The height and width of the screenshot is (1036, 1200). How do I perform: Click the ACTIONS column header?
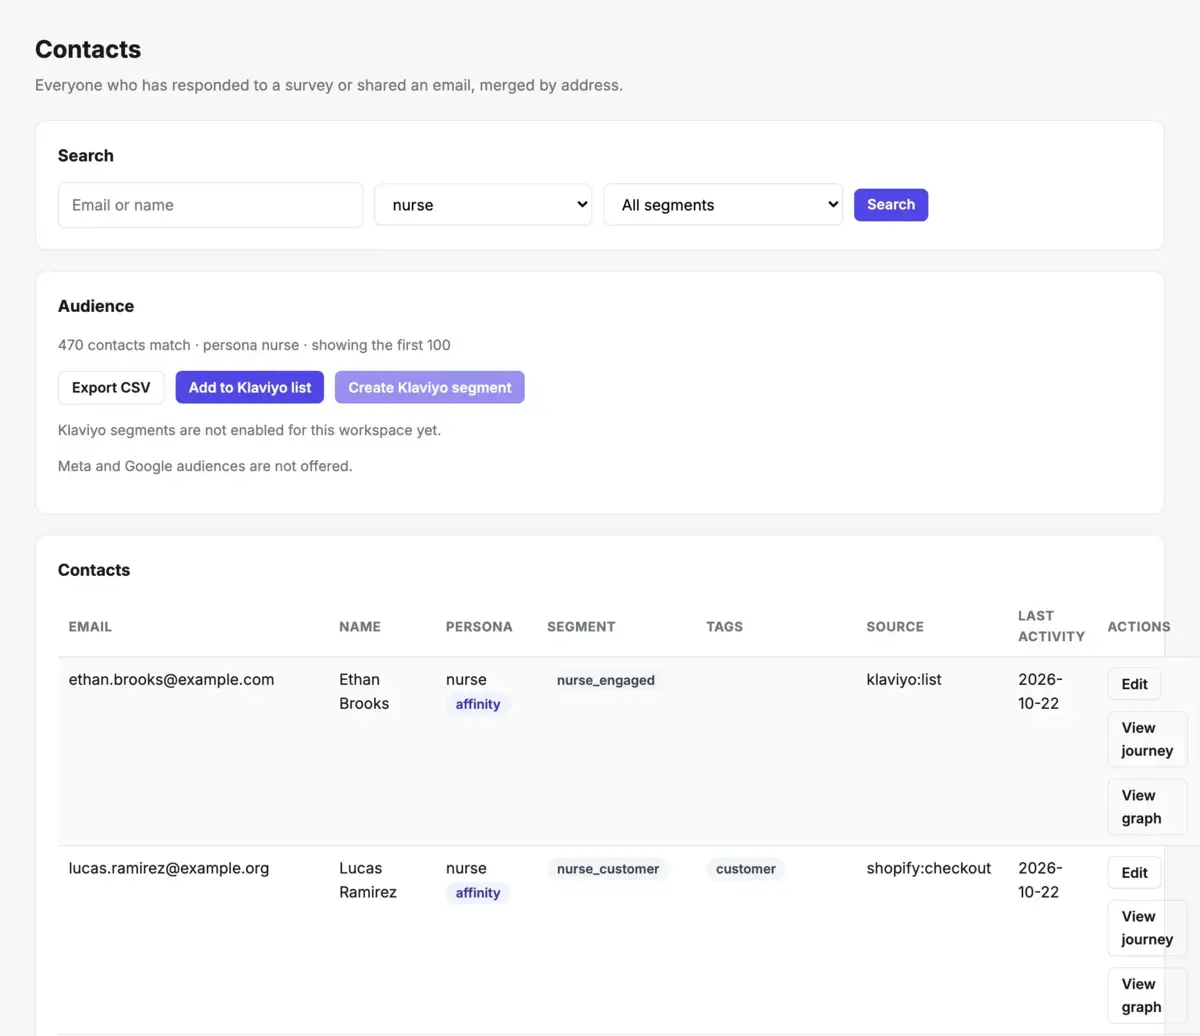(x=1139, y=627)
